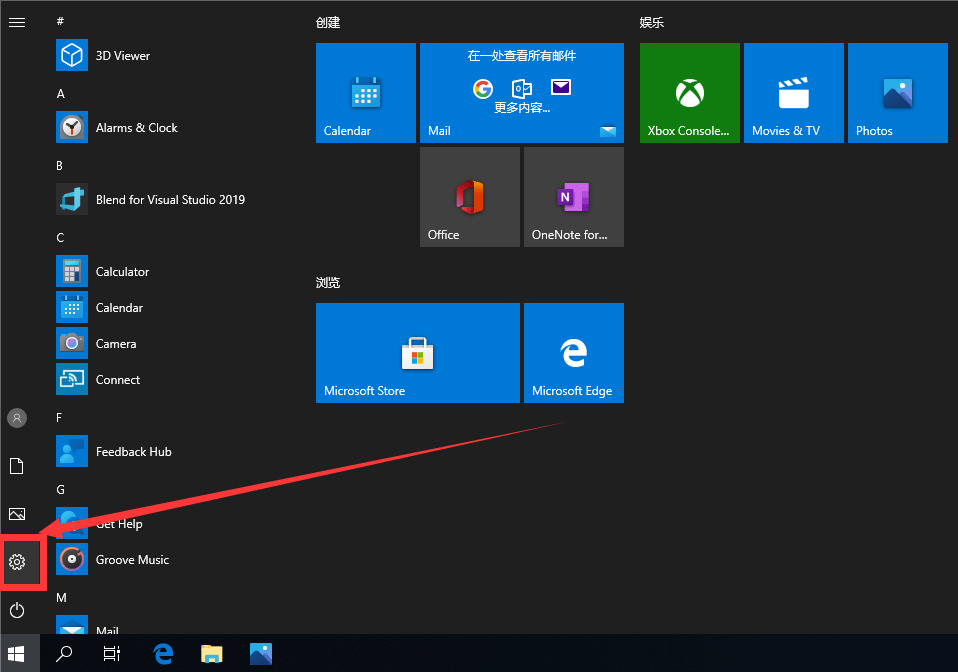Click the 'M' letter group header
Screen dimensions: 958x672
coord(61,598)
